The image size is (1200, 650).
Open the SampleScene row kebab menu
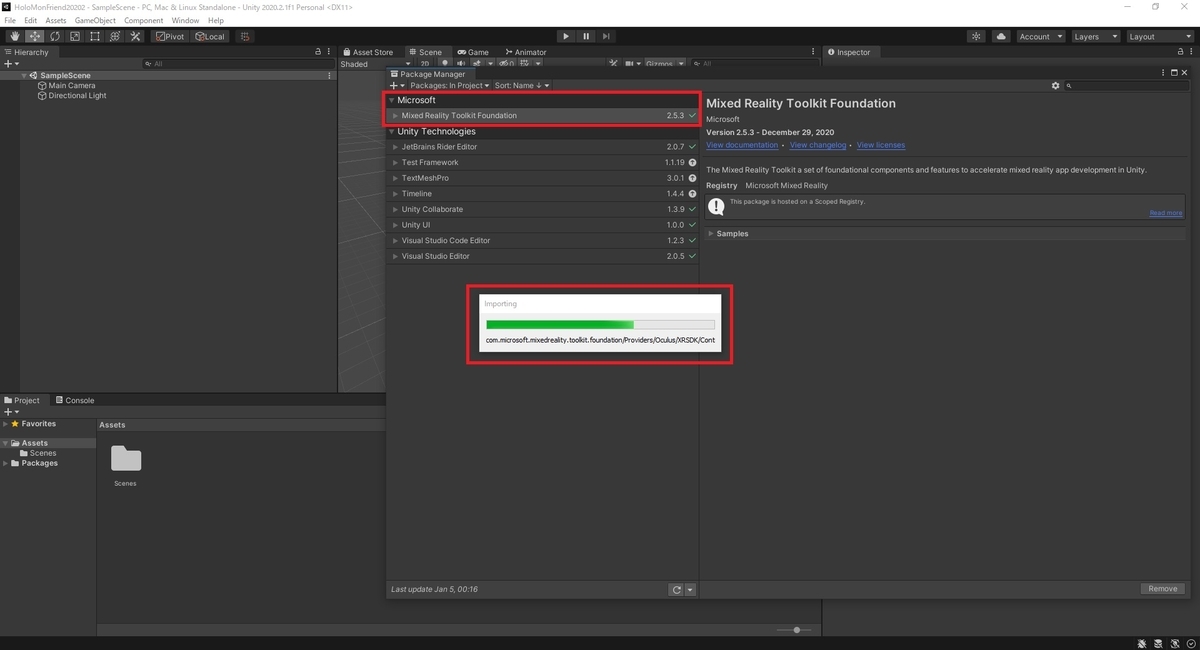pyautogui.click(x=330, y=75)
